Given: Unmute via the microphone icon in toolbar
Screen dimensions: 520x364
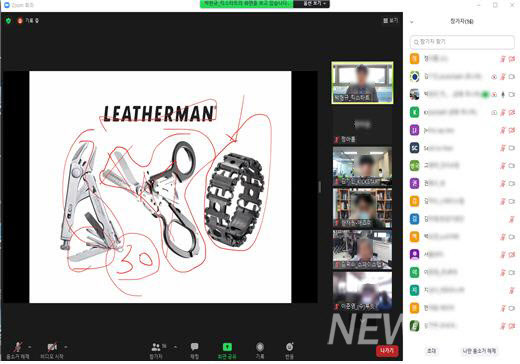Looking at the screenshot, I should (18, 347).
